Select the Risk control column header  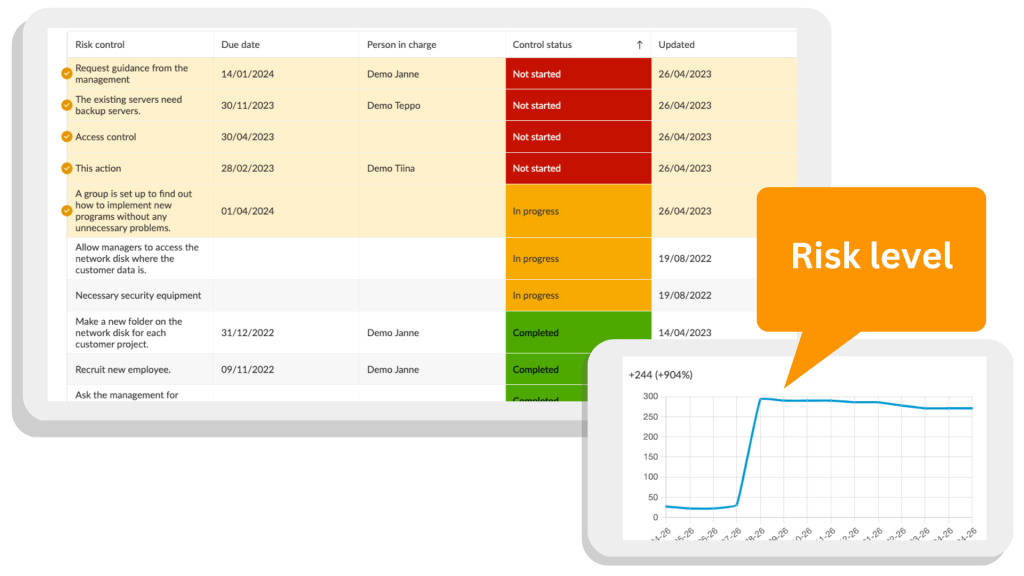(x=100, y=44)
